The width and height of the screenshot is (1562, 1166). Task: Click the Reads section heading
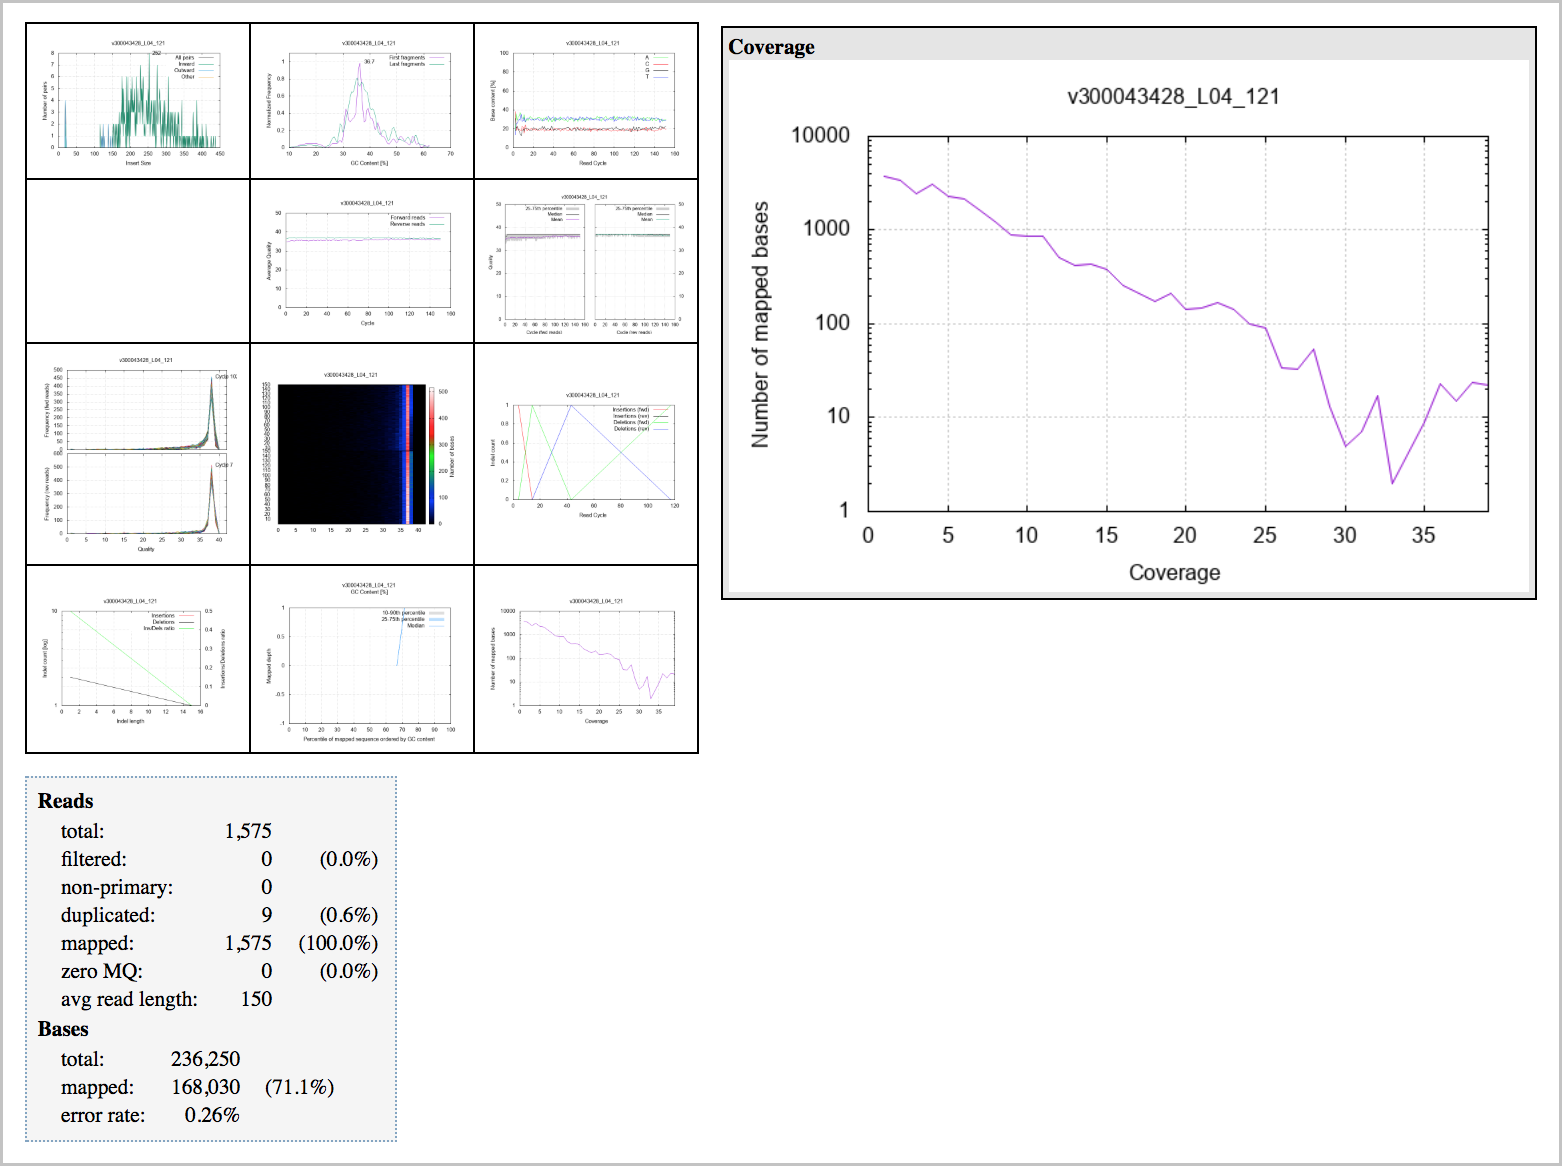(x=65, y=801)
